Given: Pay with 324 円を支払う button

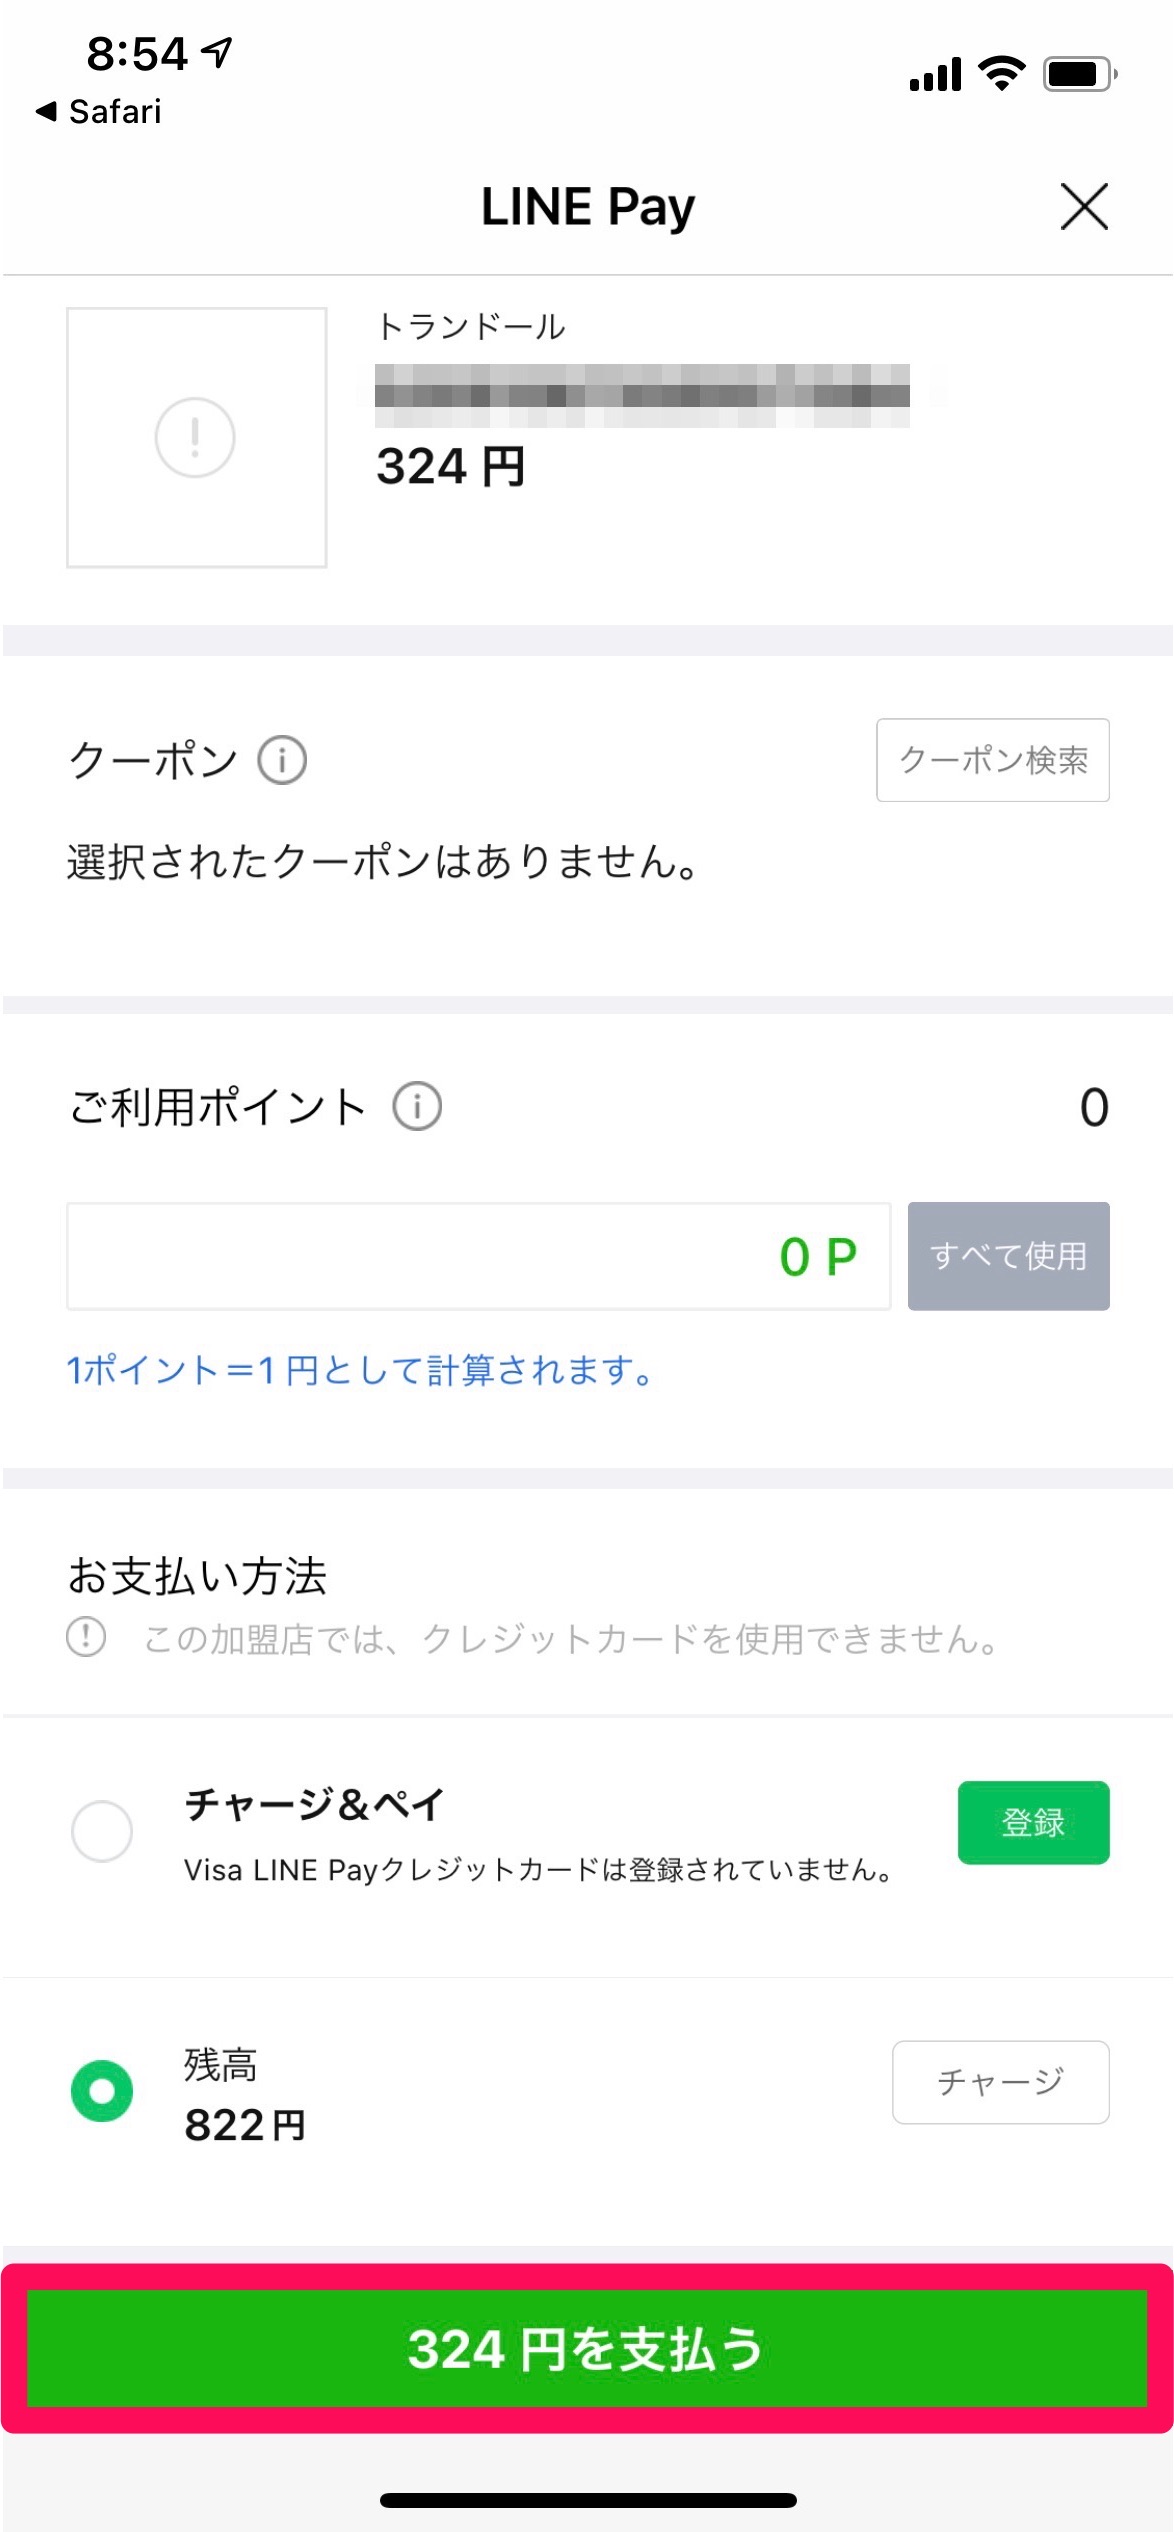Looking at the screenshot, I should click(x=587, y=2348).
